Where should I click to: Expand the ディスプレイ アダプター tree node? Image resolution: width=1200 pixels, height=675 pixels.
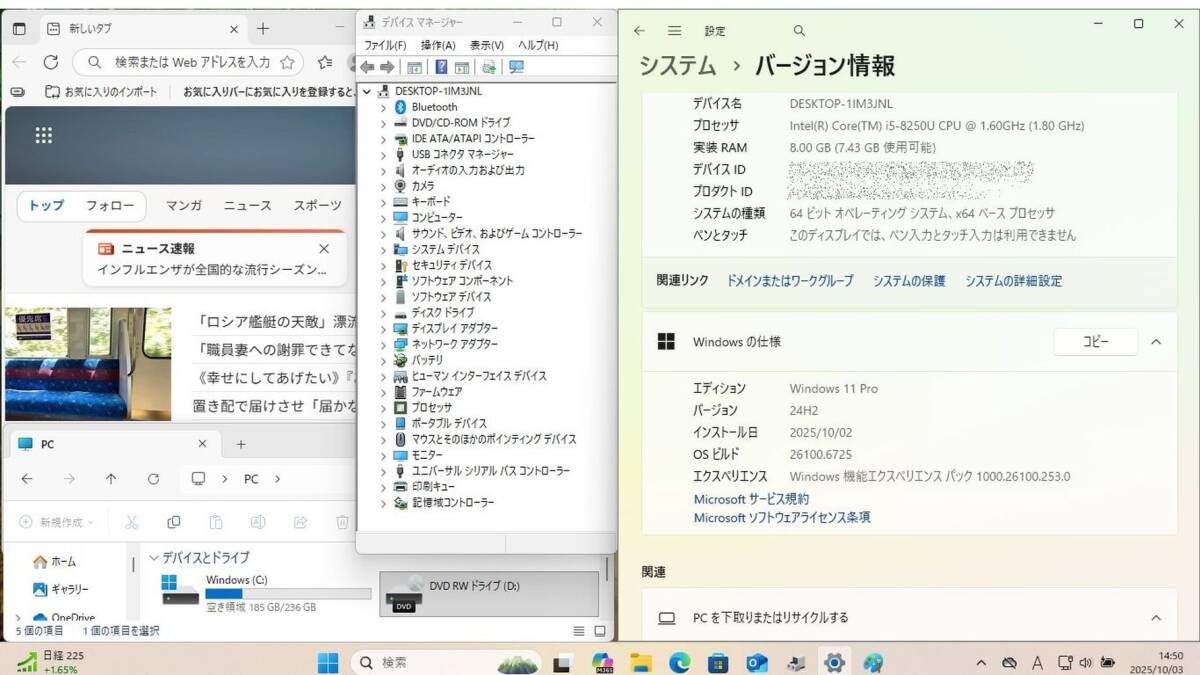(x=383, y=328)
